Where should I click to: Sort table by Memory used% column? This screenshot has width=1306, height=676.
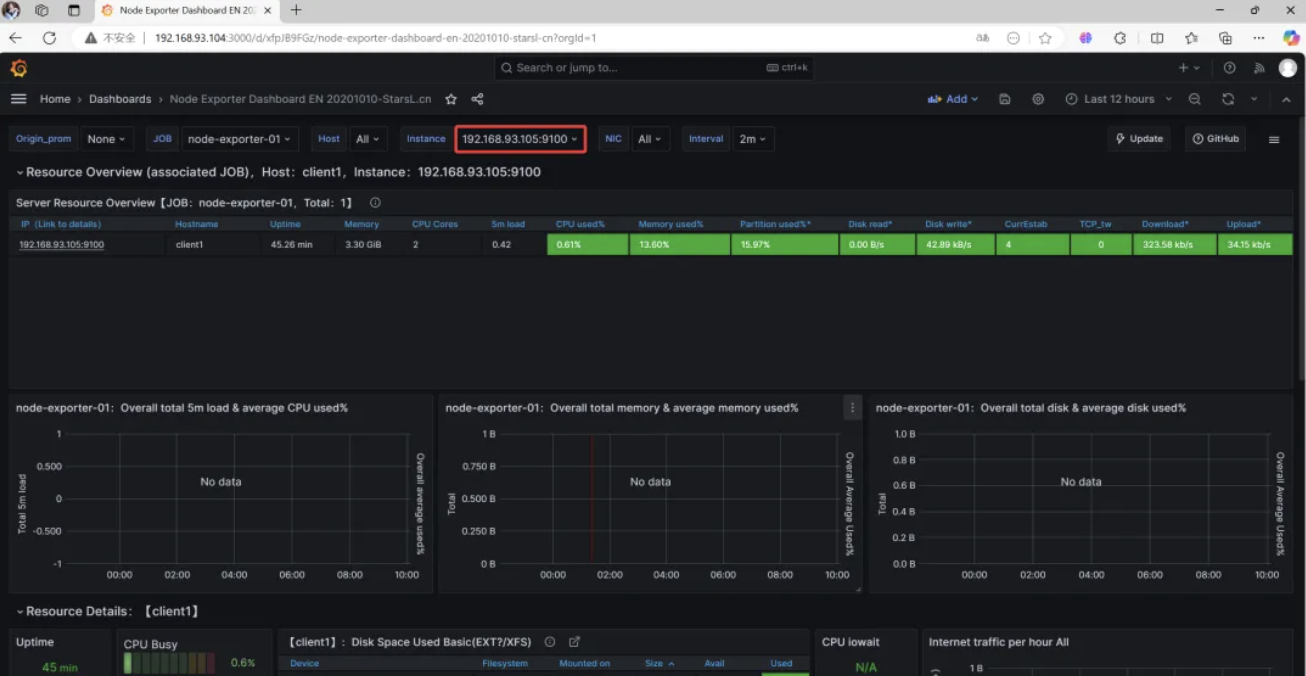pos(671,224)
